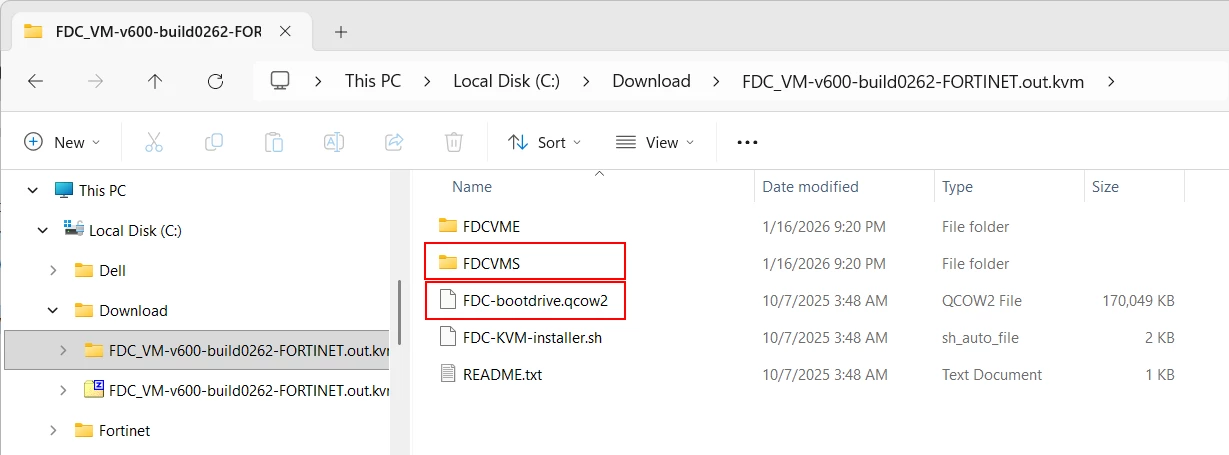This screenshot has width=1229, height=455.
Task: Sort files by Date modified column
Action: pyautogui.click(x=810, y=186)
